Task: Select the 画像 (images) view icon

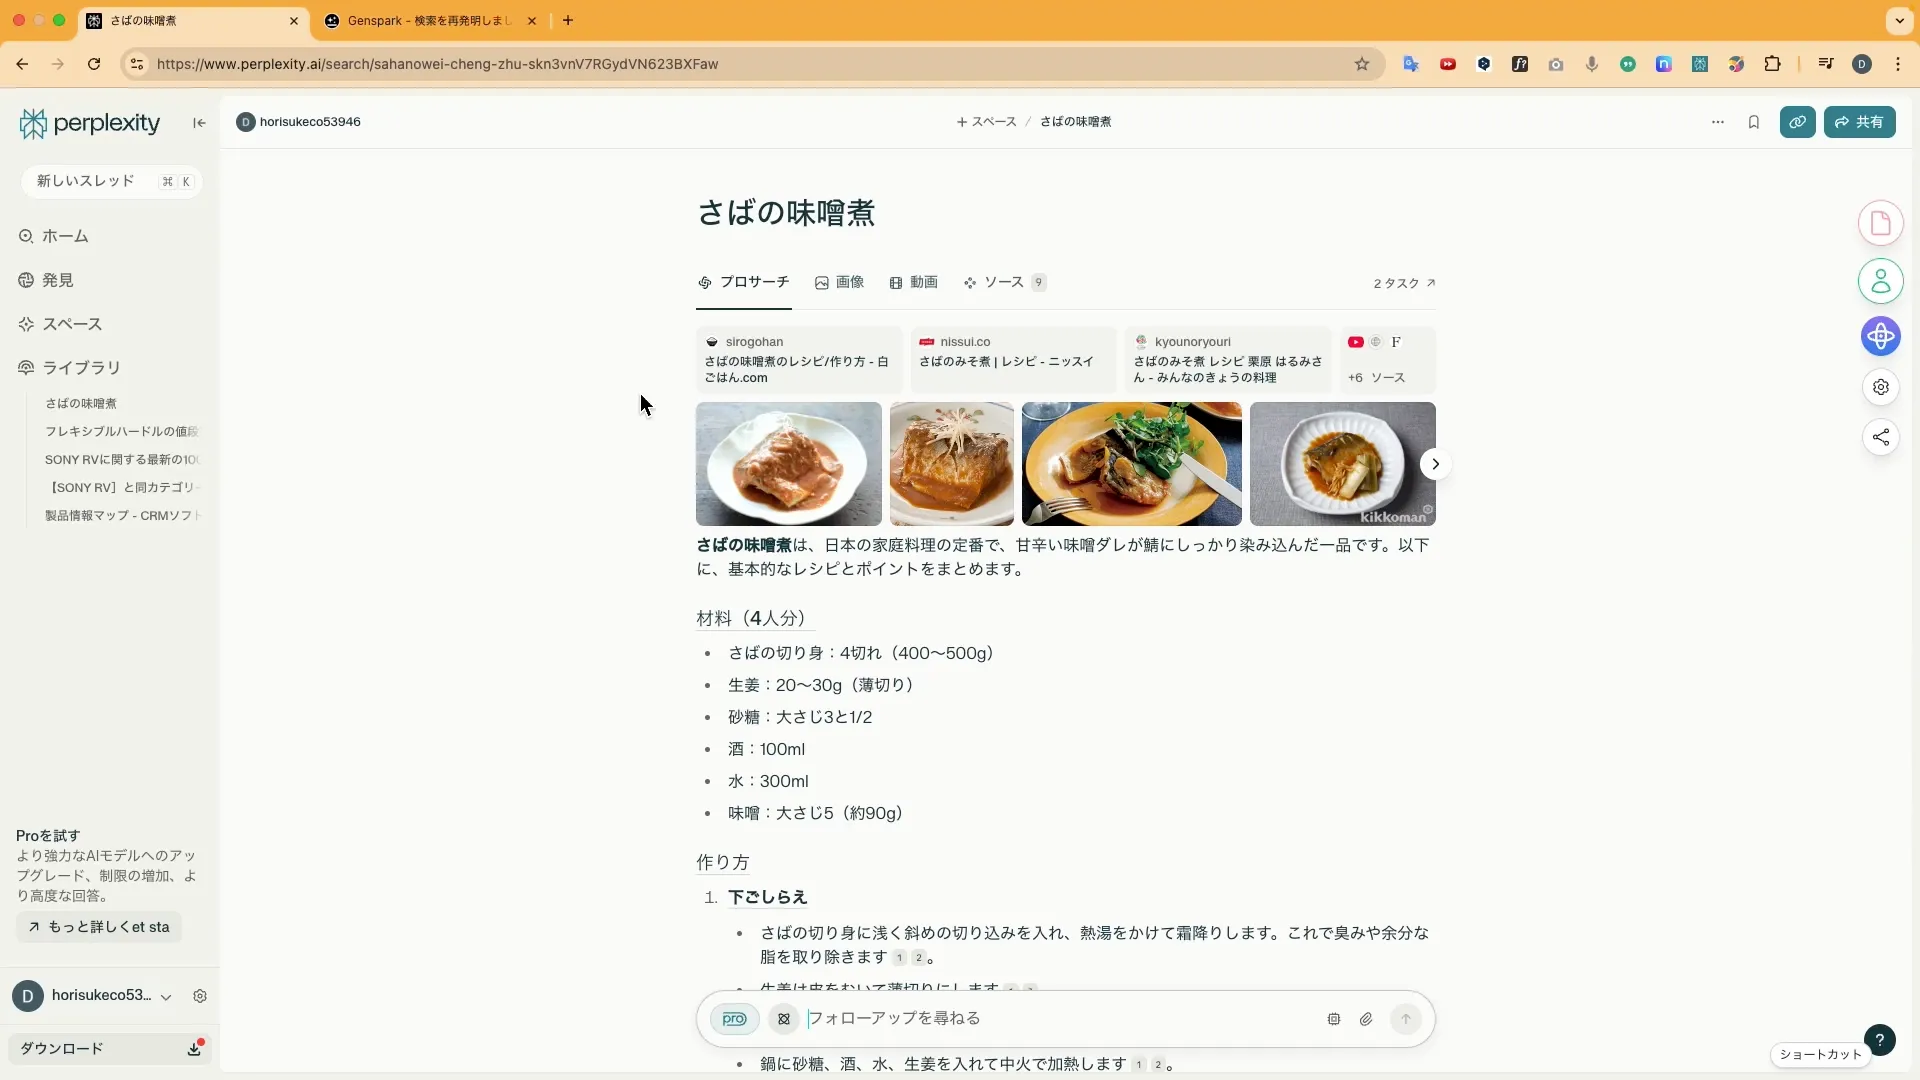Action: 822,283
